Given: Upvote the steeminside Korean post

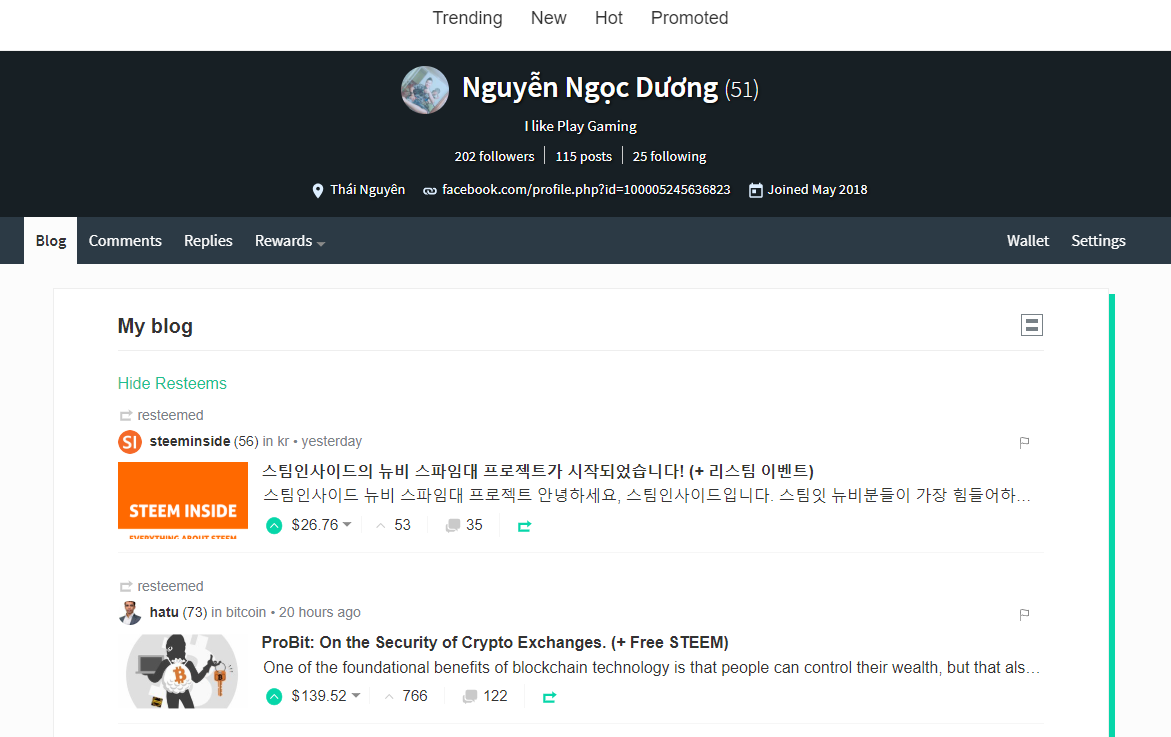Looking at the screenshot, I should [x=273, y=524].
